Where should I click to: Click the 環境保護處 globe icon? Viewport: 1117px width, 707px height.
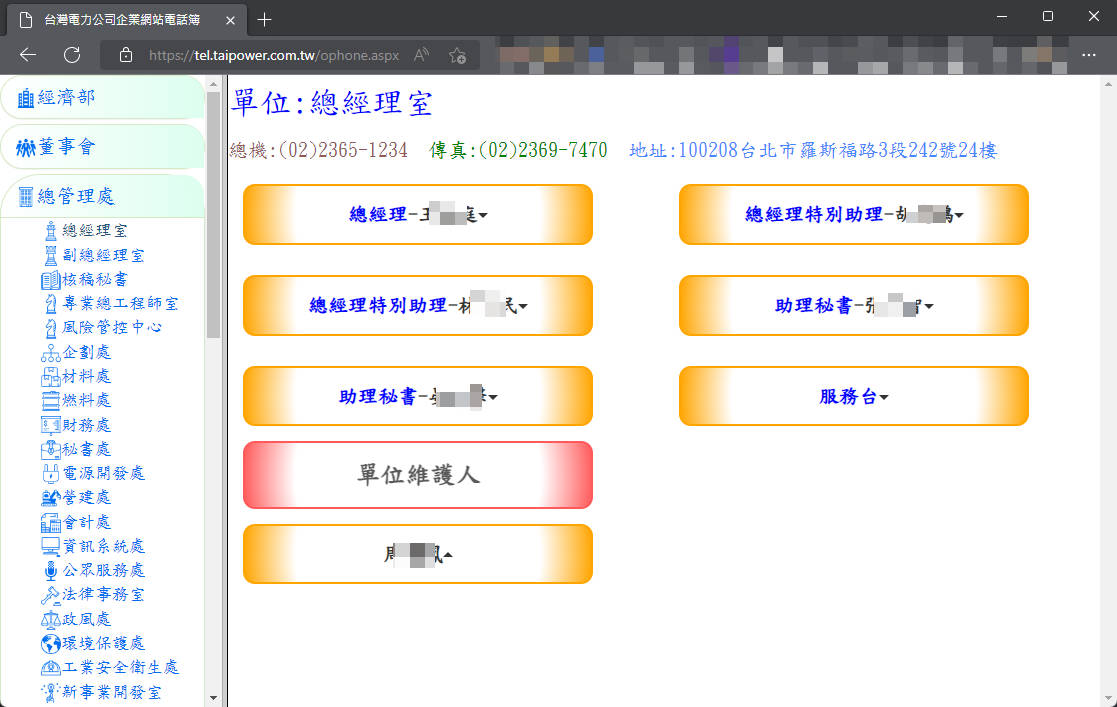51,644
